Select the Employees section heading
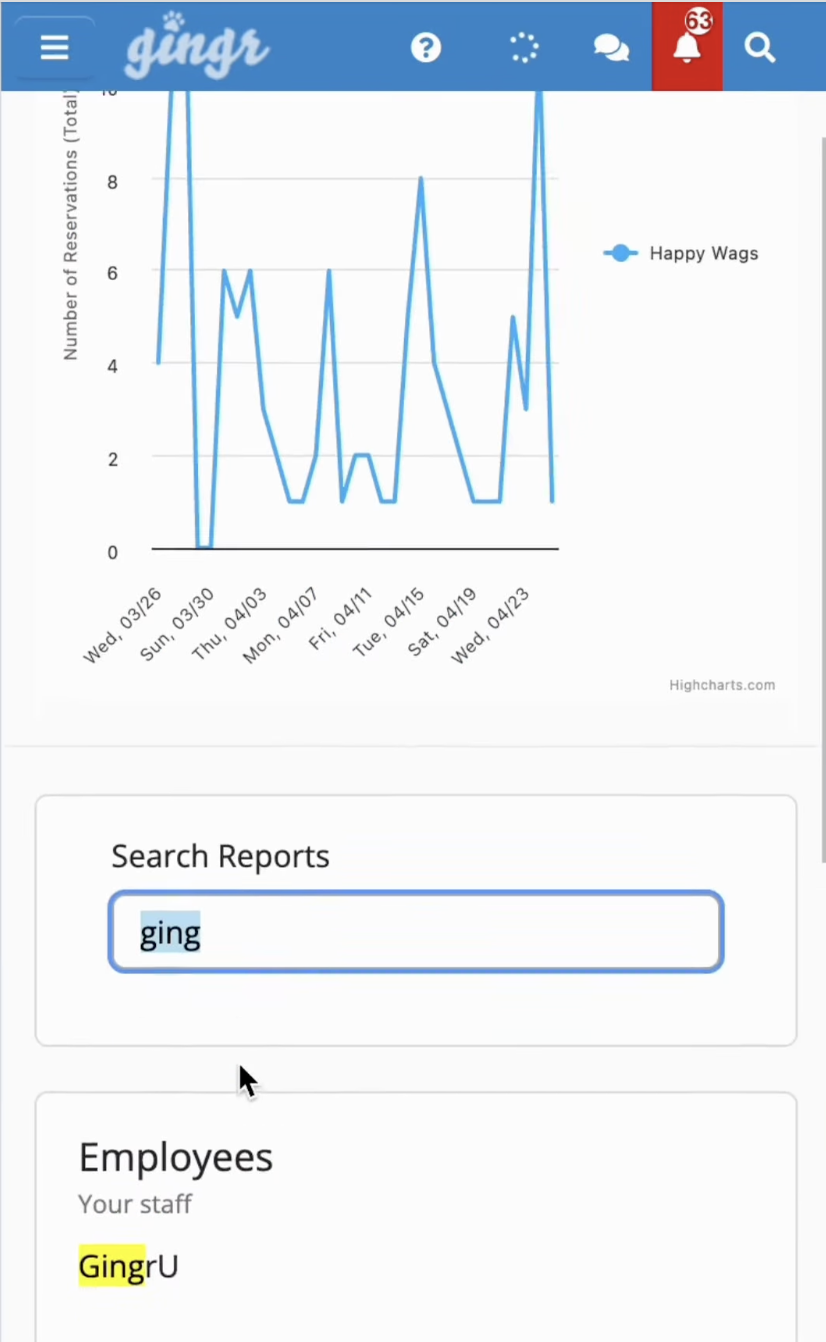826x1342 pixels. [x=176, y=1157]
